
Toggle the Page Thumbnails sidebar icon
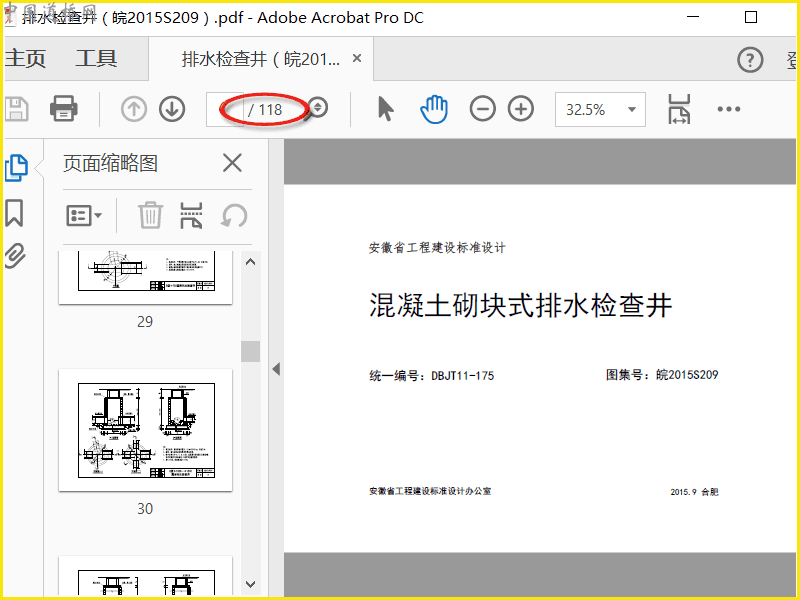point(16,167)
